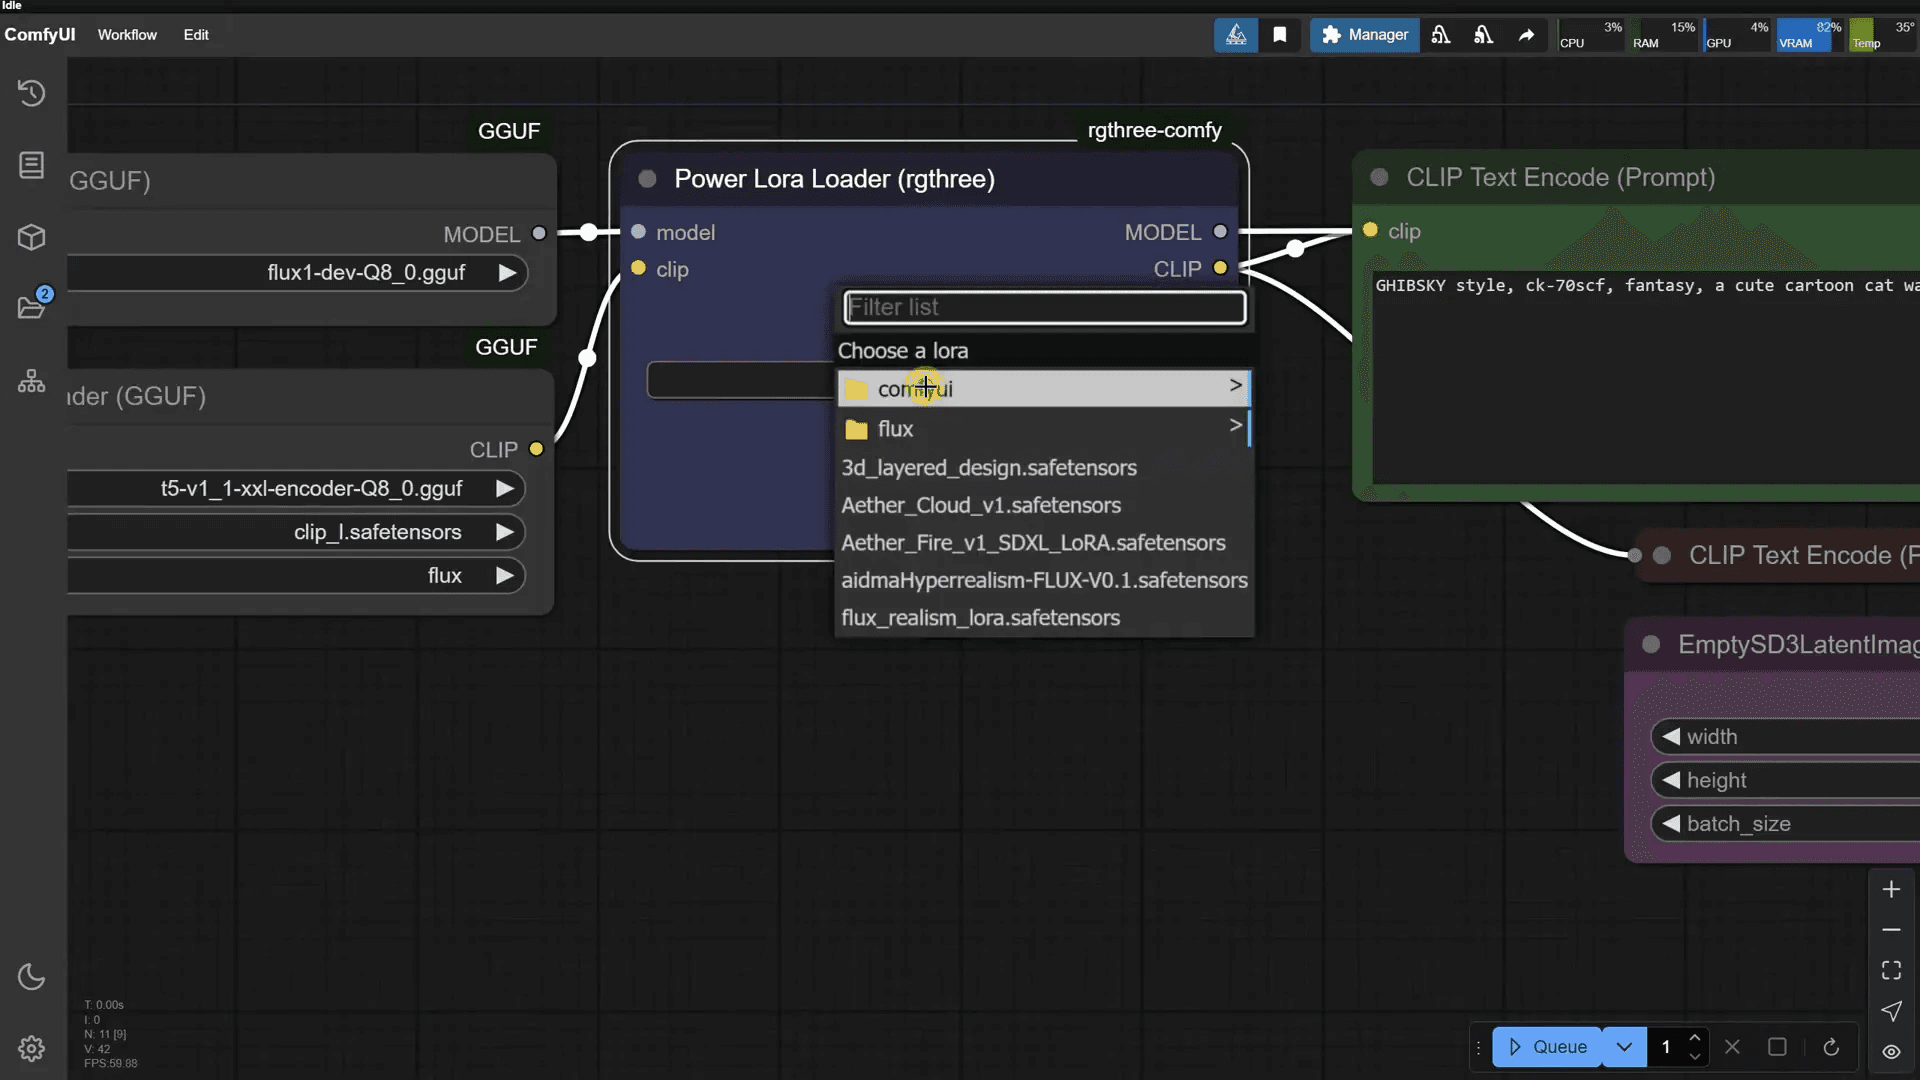The image size is (1920, 1080).
Task: Increase the batch count up arrow
Action: (1694, 1038)
